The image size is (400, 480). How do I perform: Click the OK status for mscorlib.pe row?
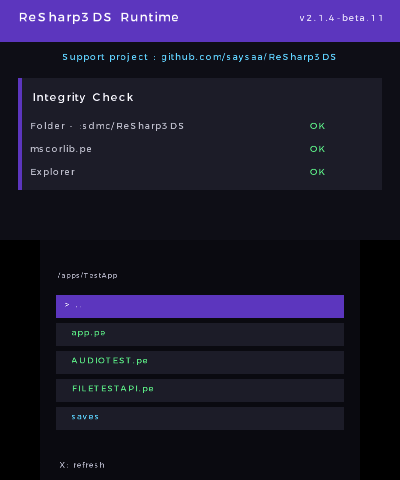click(x=317, y=149)
